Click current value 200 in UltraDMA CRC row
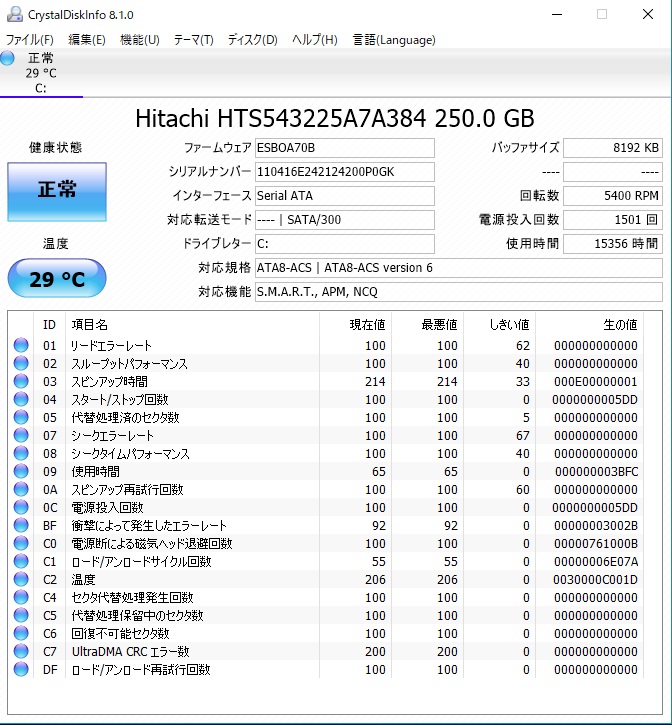The height and width of the screenshot is (725, 672). click(375, 651)
